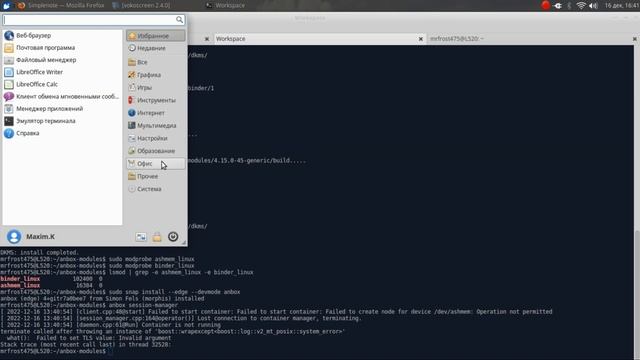Open the Настройки category
This screenshot has height=360, width=640.
coord(156,138)
